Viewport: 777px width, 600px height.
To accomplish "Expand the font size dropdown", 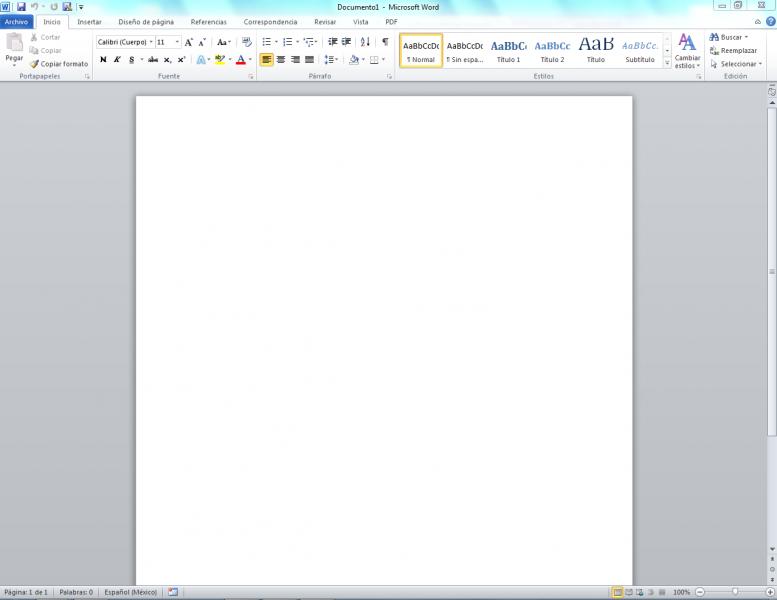I will tap(177, 42).
